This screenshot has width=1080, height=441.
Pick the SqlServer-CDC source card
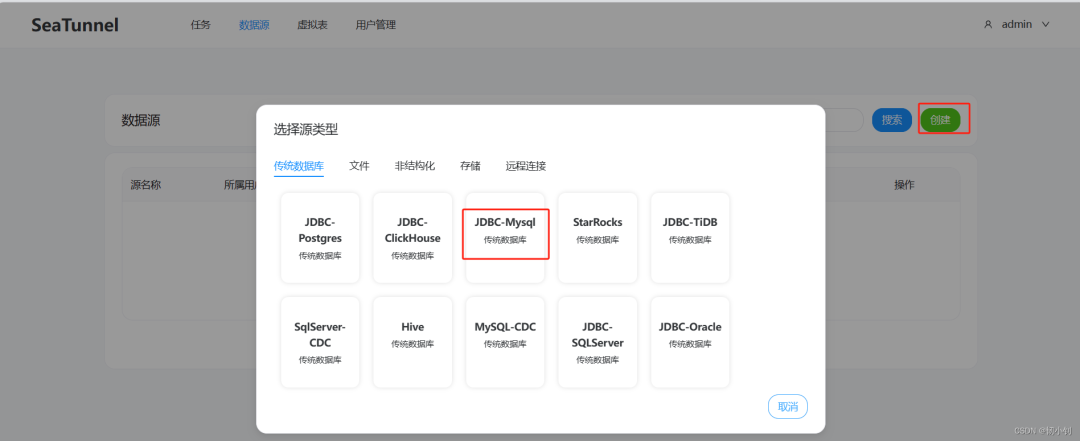pyautogui.click(x=320, y=342)
